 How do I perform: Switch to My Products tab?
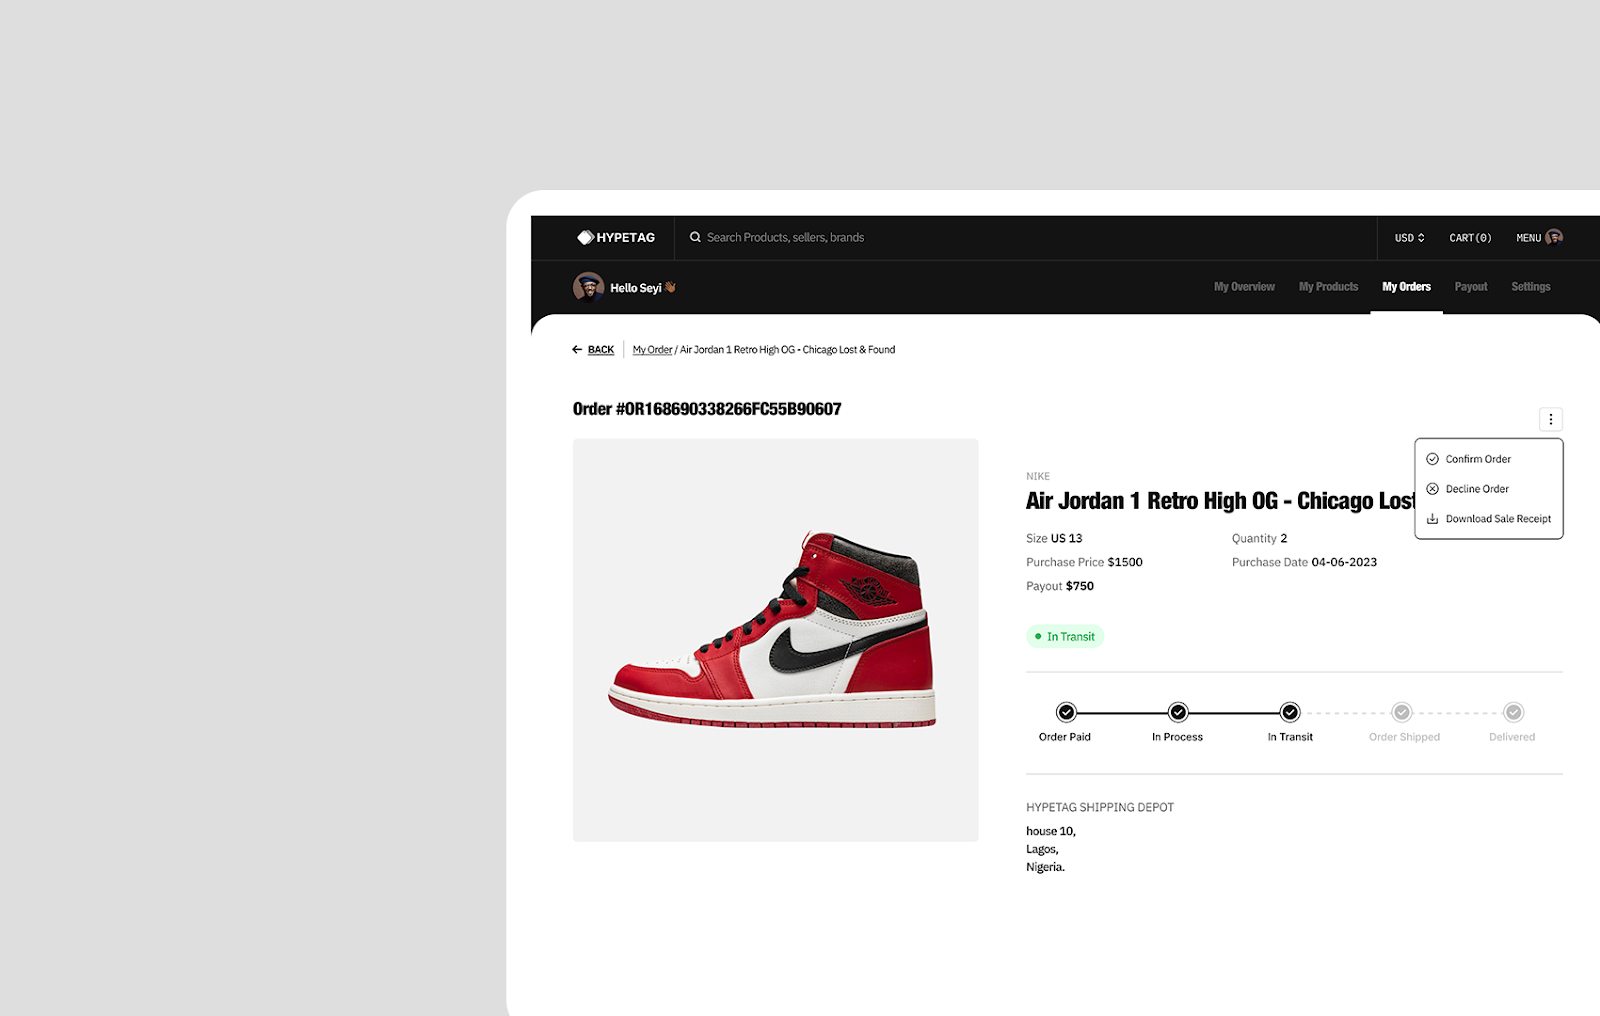pos(1328,287)
